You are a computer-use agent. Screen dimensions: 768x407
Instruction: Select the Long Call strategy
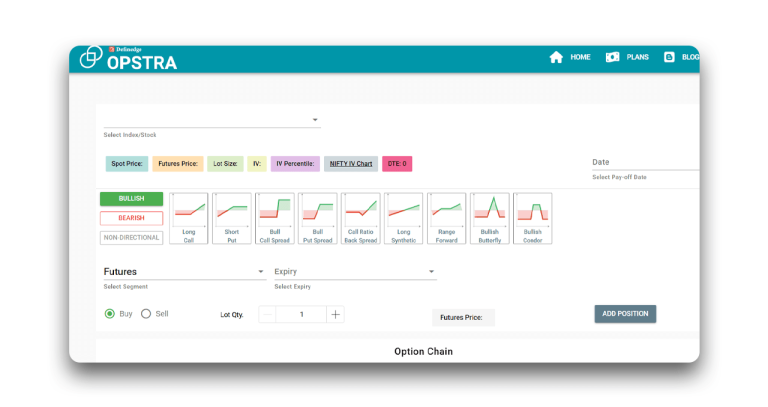point(189,218)
